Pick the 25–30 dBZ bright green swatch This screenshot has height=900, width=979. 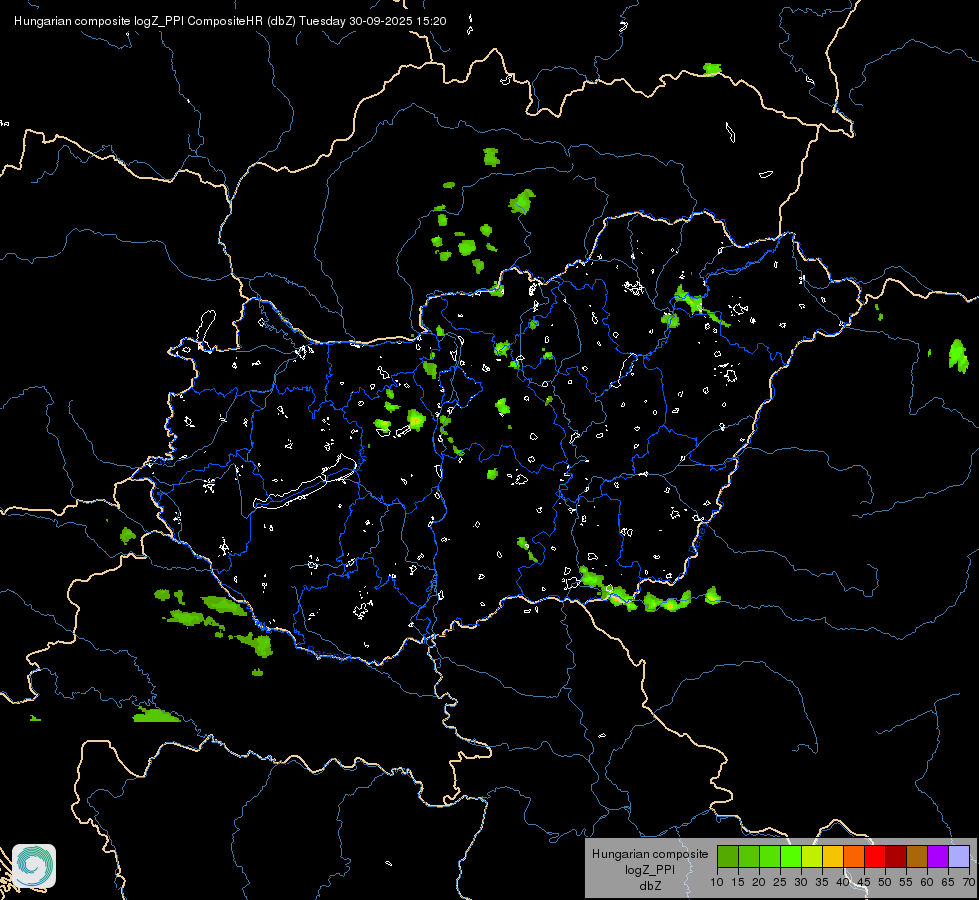coord(790,856)
